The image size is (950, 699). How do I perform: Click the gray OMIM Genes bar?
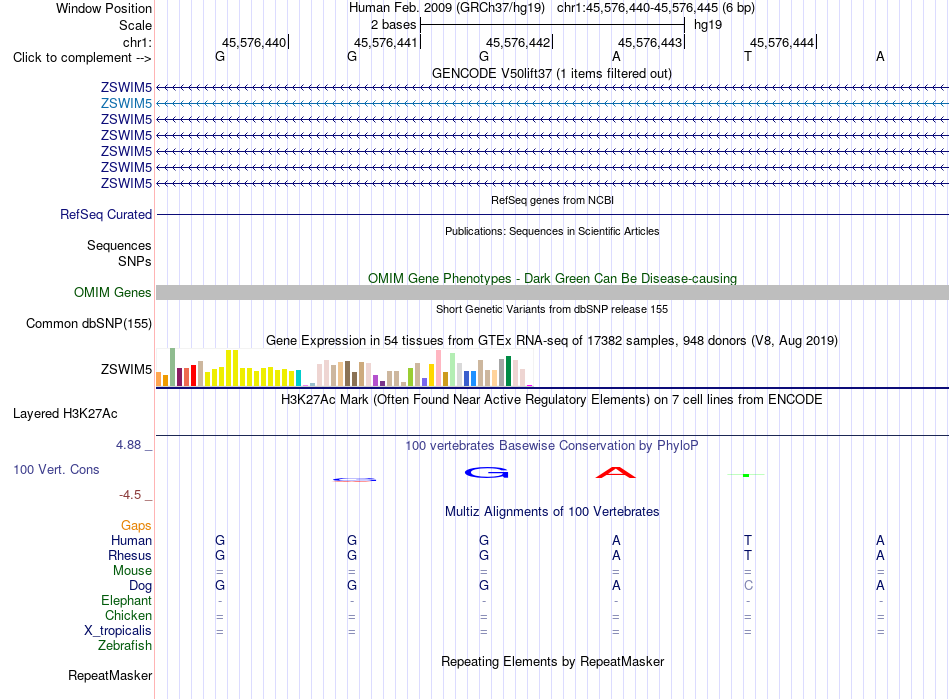(552, 293)
